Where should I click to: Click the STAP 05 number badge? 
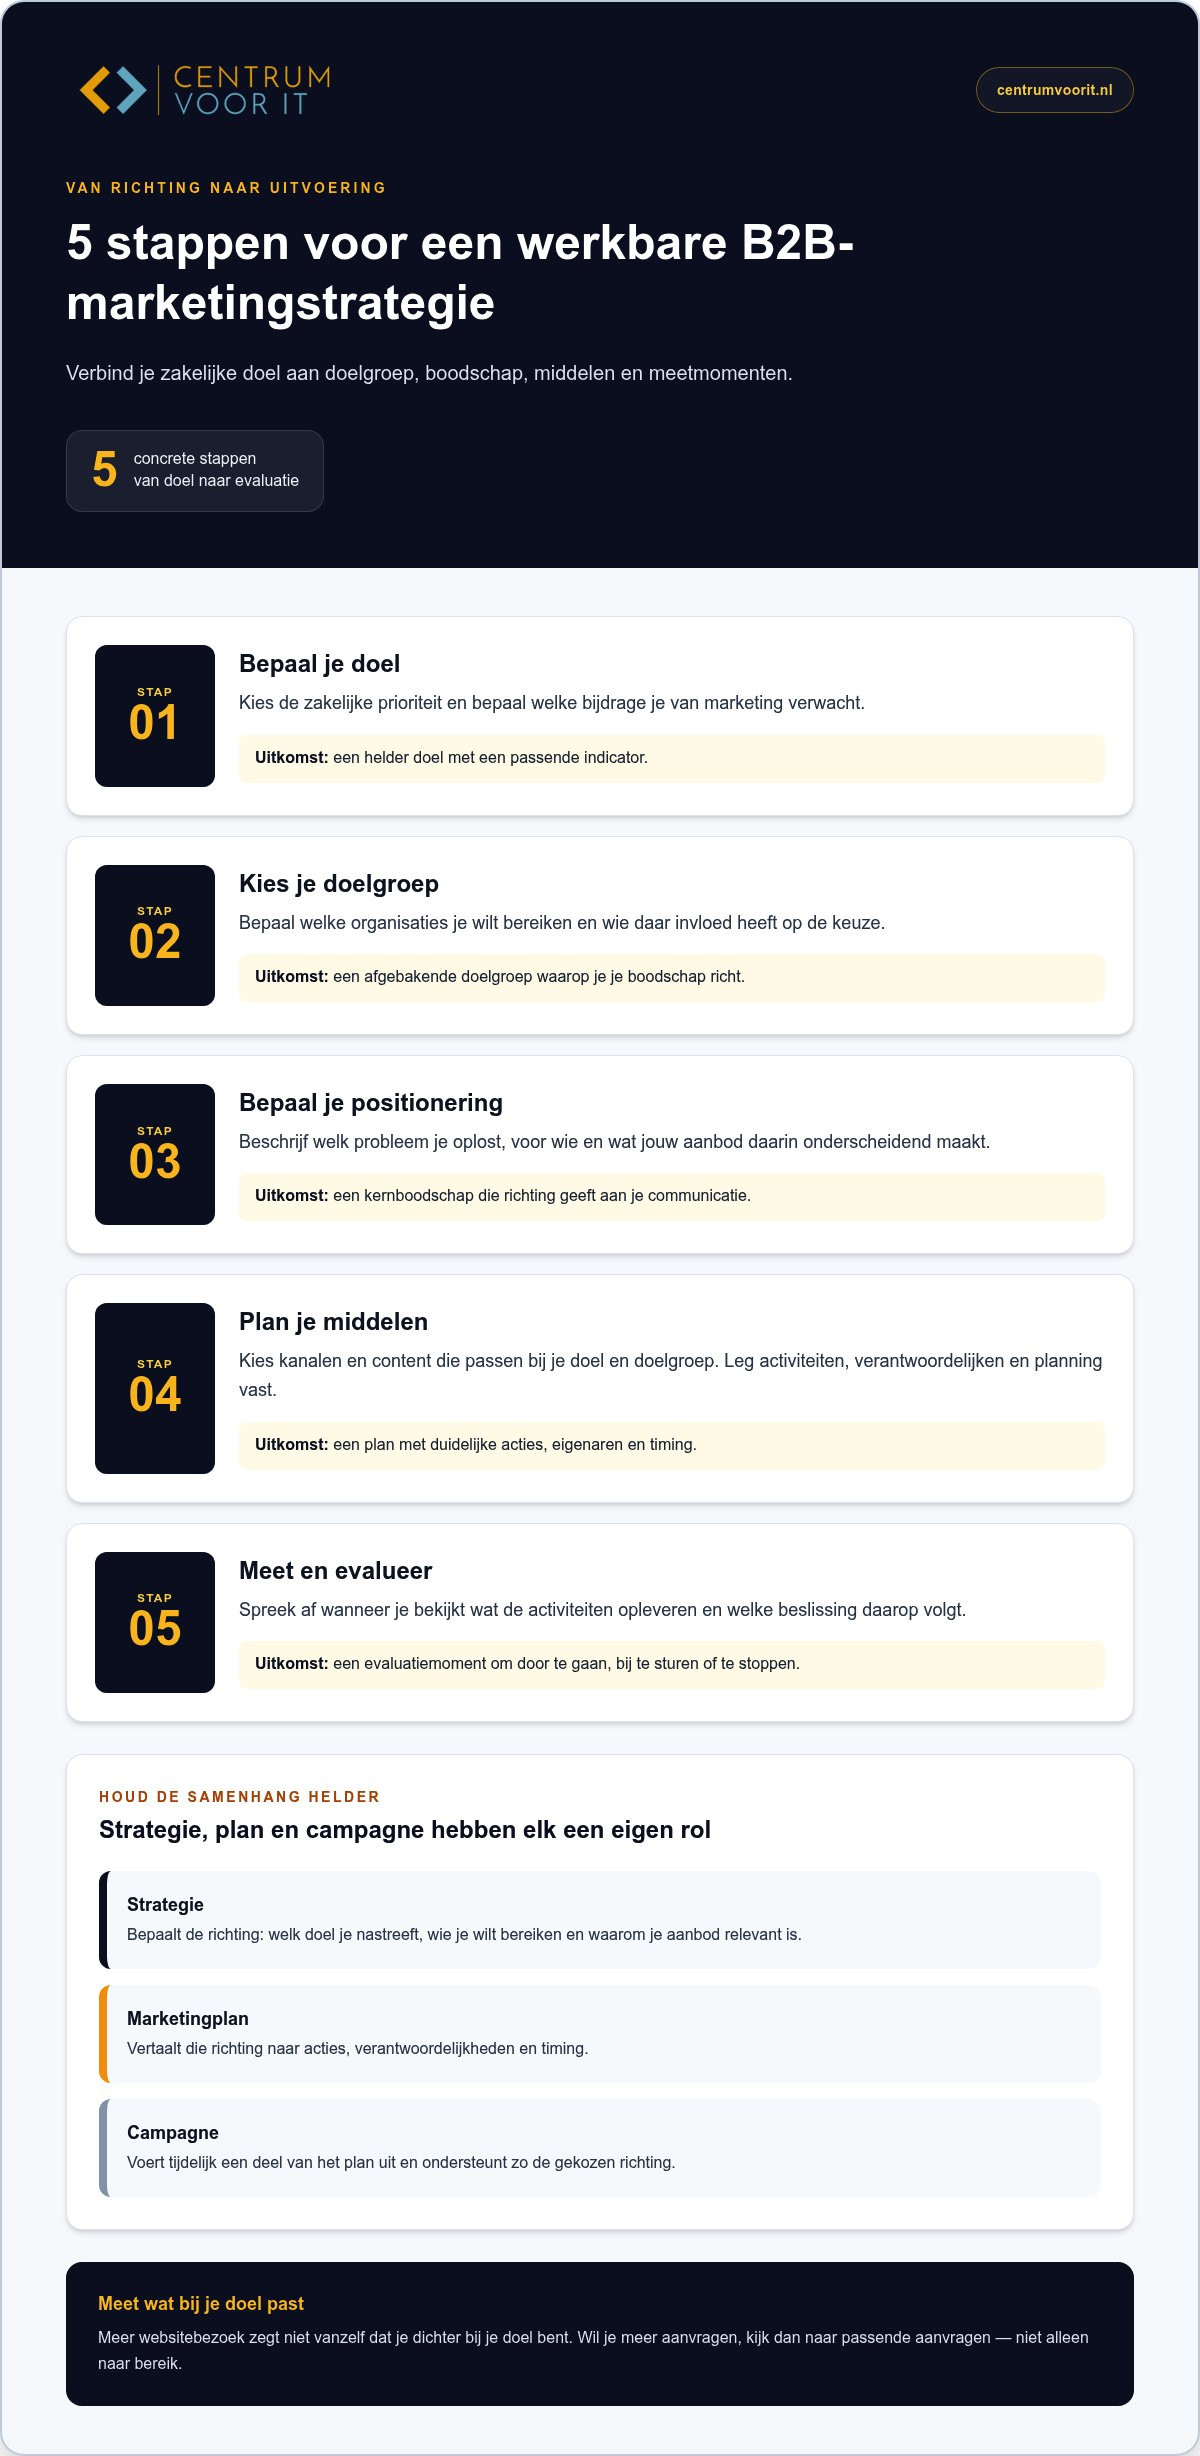tap(155, 1622)
